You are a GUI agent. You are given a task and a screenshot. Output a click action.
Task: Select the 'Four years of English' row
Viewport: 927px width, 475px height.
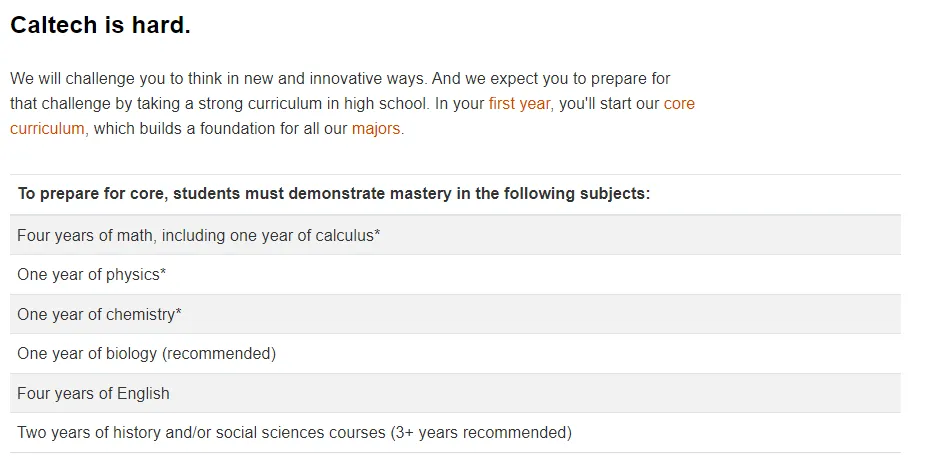pyautogui.click(x=455, y=393)
